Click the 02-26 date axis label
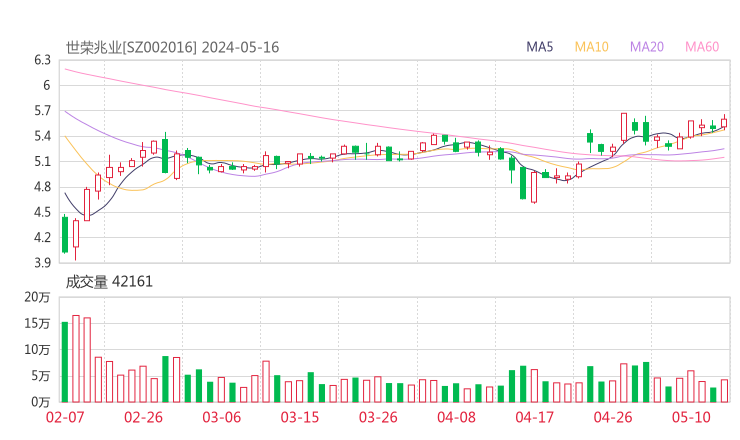The height and width of the screenshot is (440, 740). [x=143, y=417]
